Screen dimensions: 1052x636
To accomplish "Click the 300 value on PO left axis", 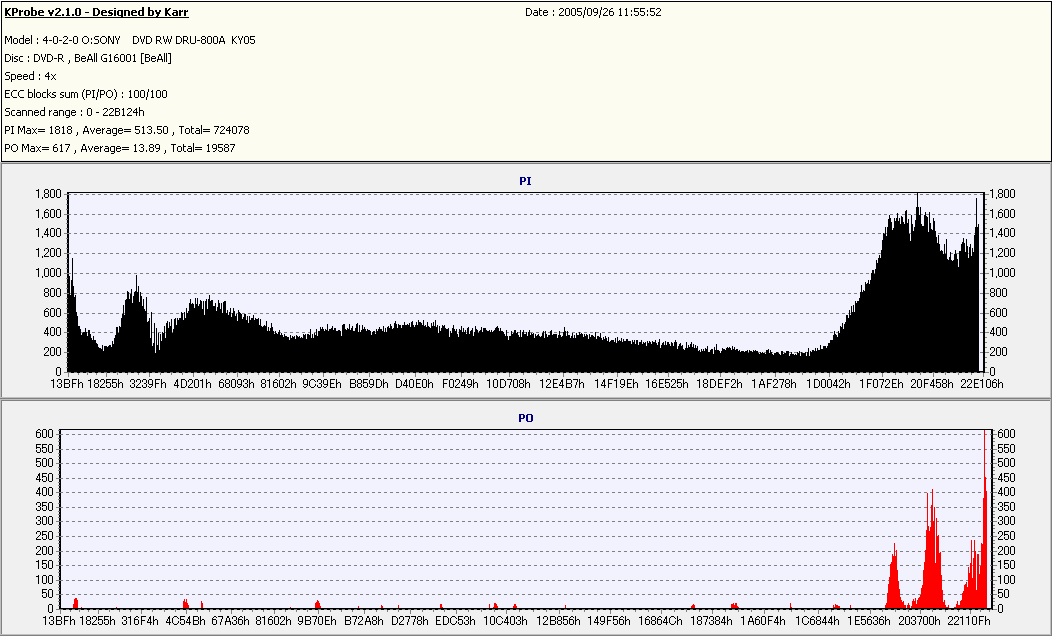I will [x=44, y=521].
